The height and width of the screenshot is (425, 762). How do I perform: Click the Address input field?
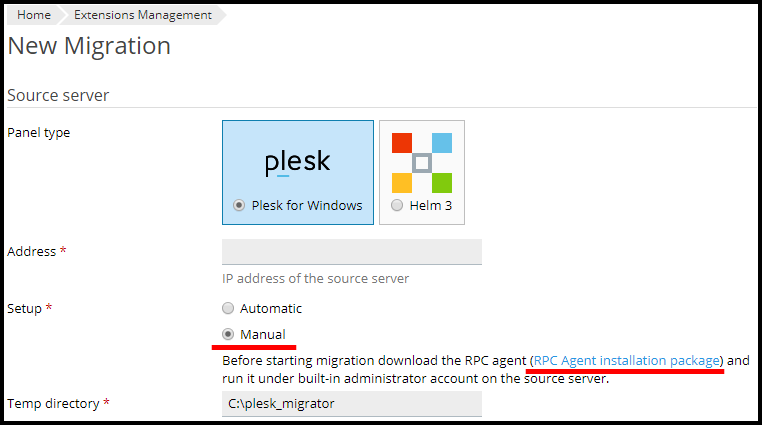pyautogui.click(x=351, y=252)
